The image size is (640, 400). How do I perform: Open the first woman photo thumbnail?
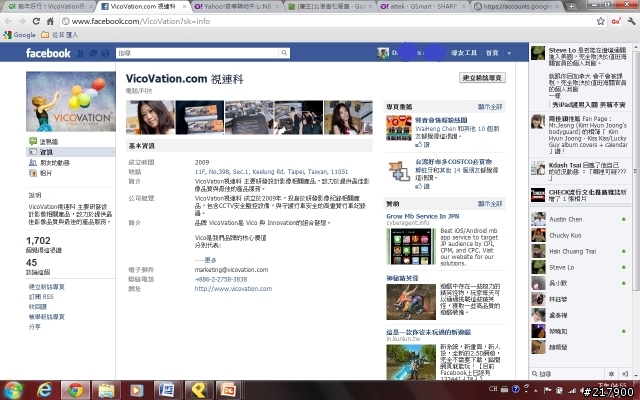click(x=150, y=117)
